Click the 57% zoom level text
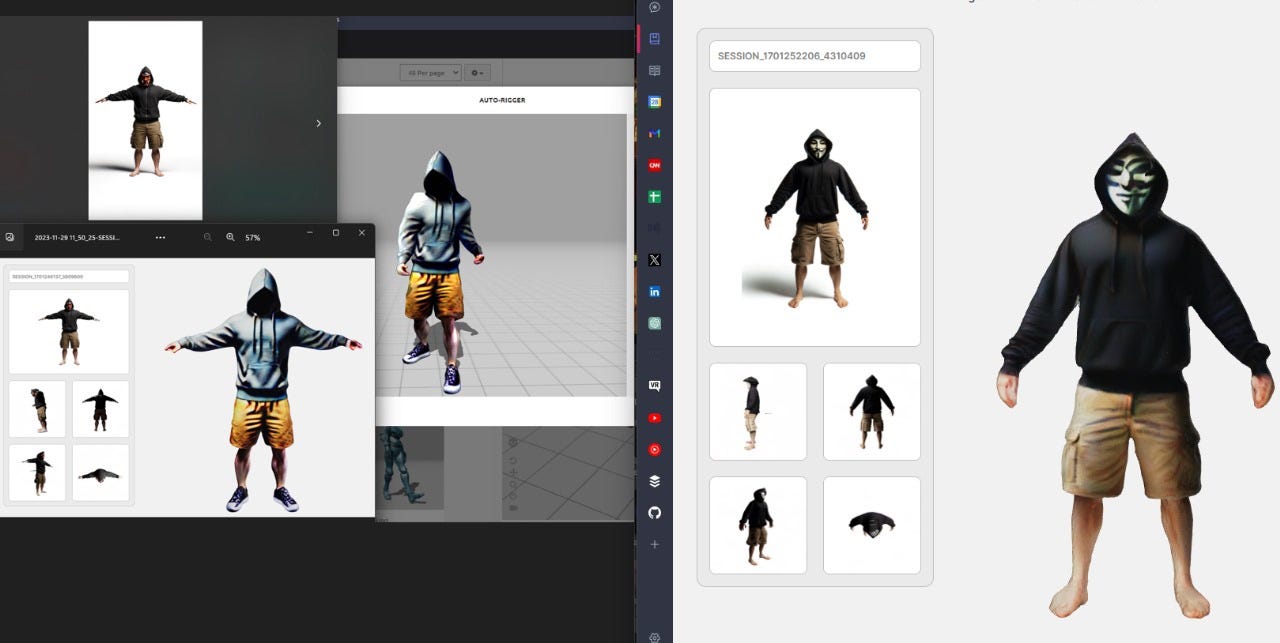Screen dimensions: 1280x643 coord(253,238)
